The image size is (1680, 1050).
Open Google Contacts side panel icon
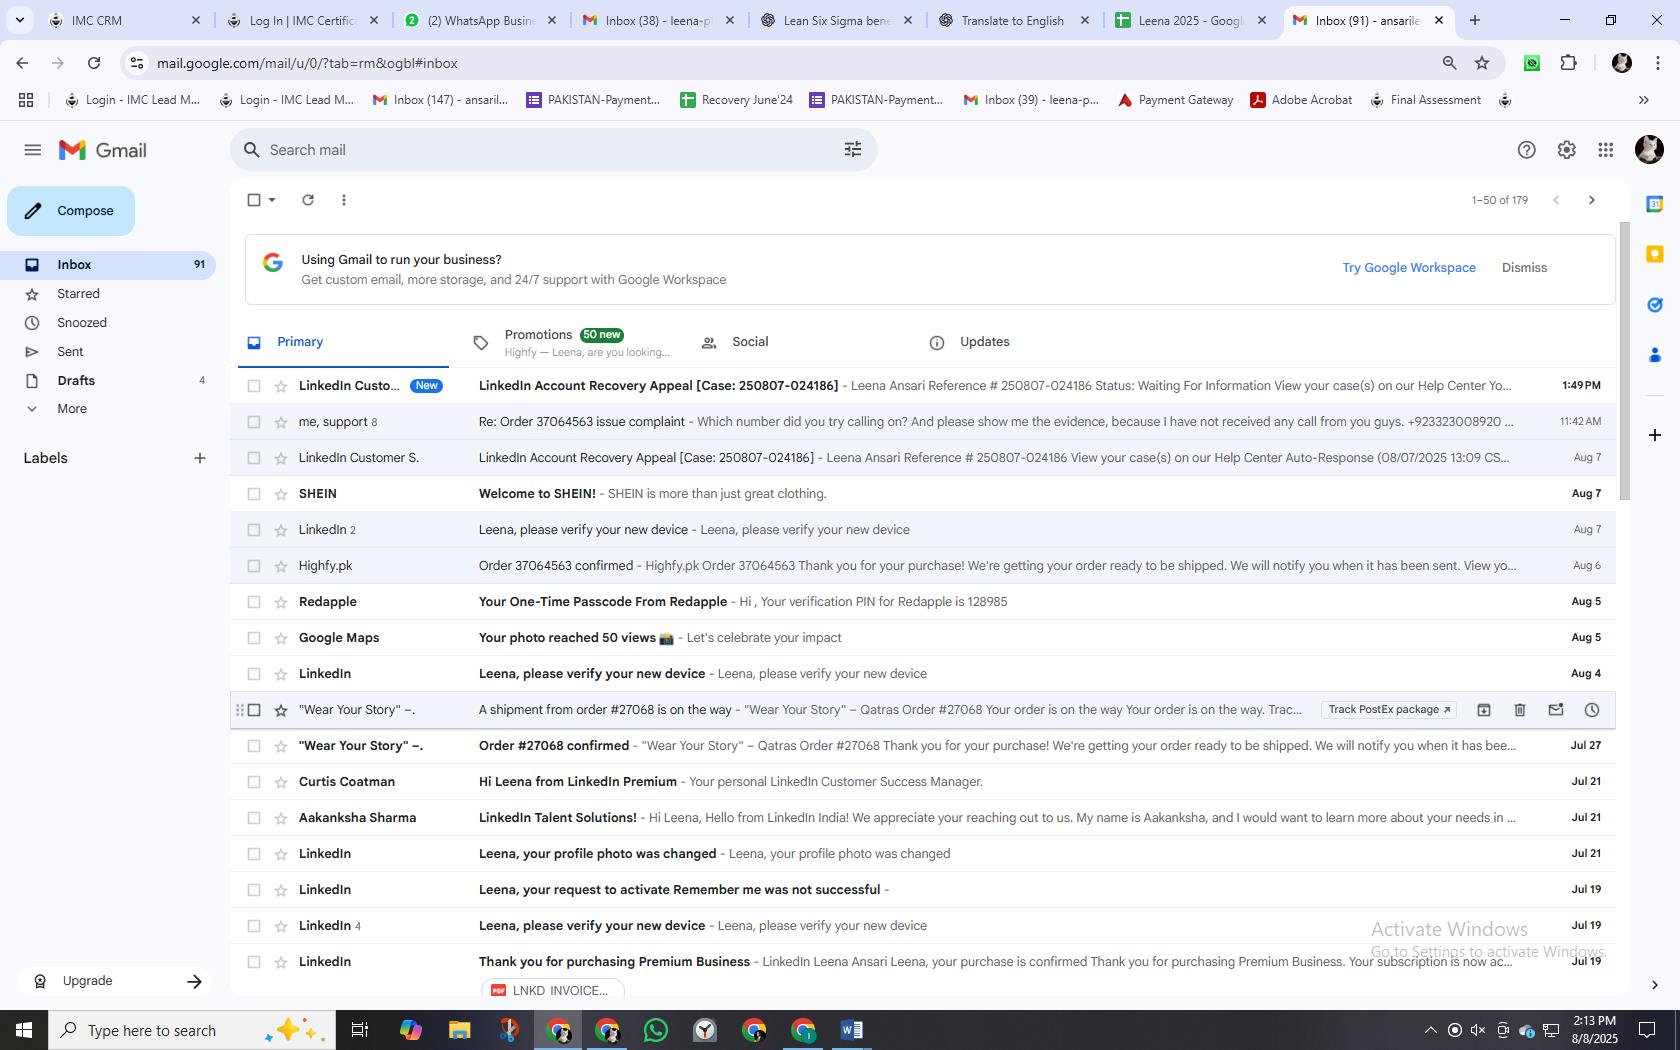click(1655, 354)
